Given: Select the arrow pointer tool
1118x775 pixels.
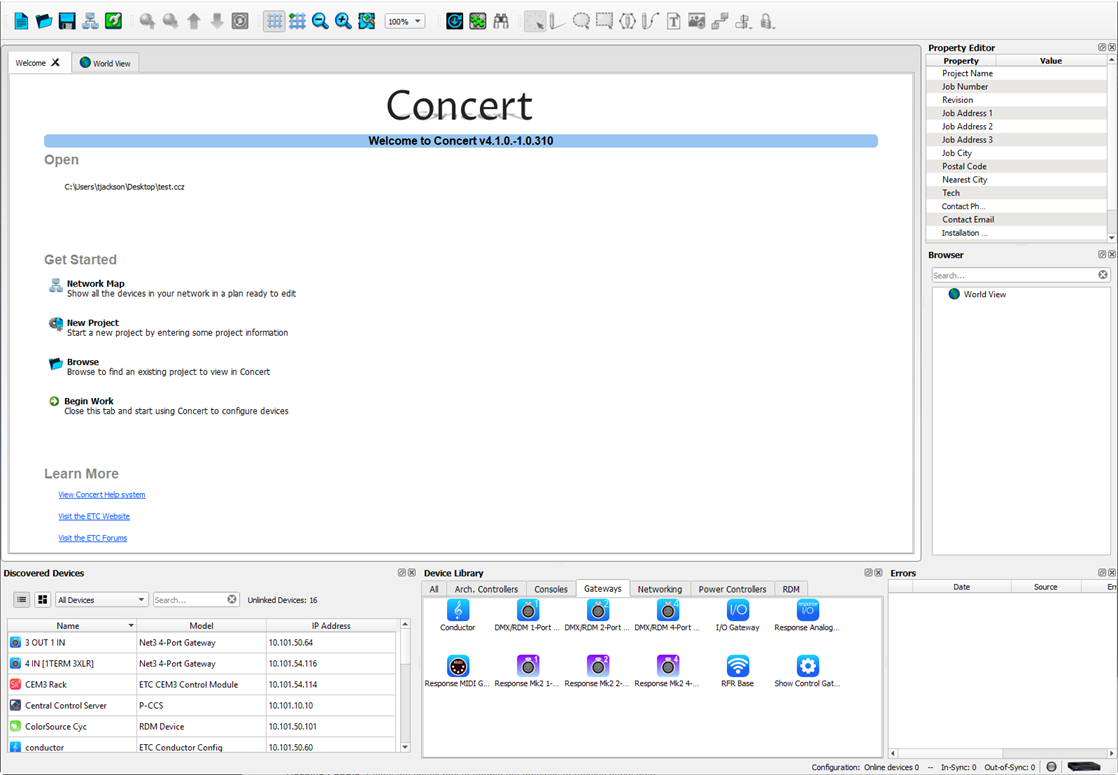Looking at the screenshot, I should (535, 21).
